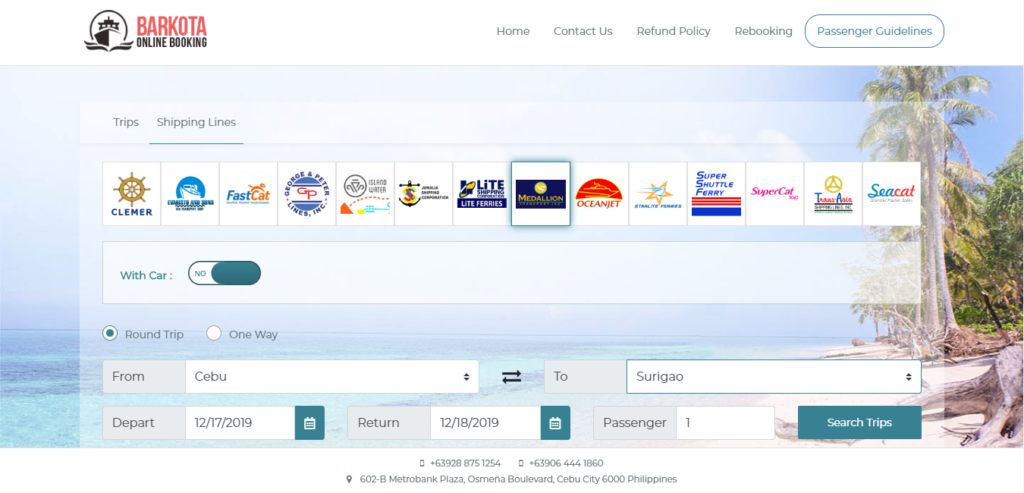
Task: Open the Contact Us page
Action: tap(583, 31)
